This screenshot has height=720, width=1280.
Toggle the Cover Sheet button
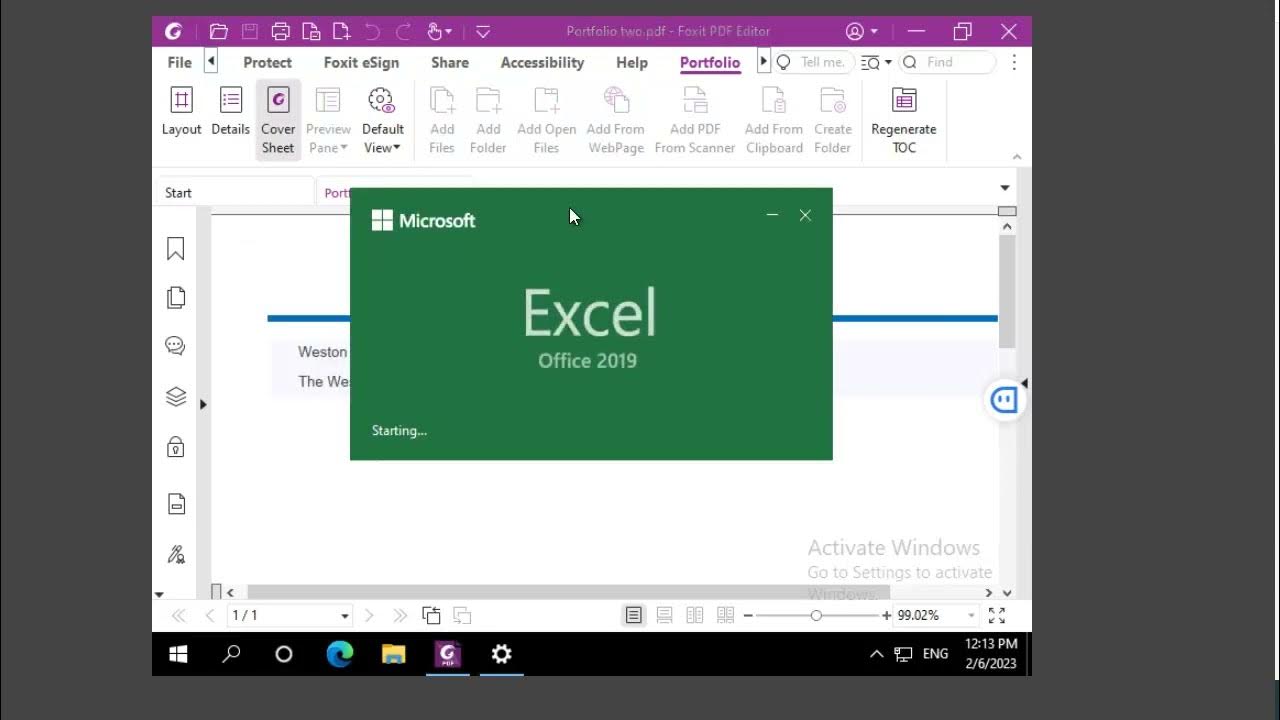(x=278, y=120)
